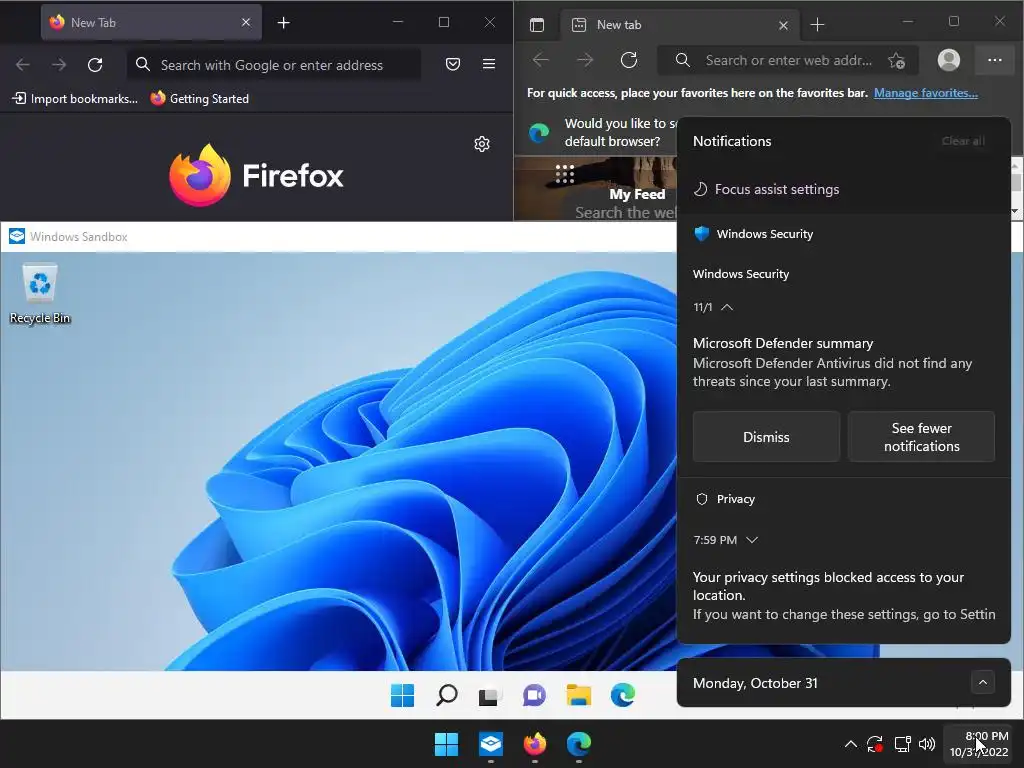Add a new tab in Edge
1024x768 pixels.
click(817, 25)
